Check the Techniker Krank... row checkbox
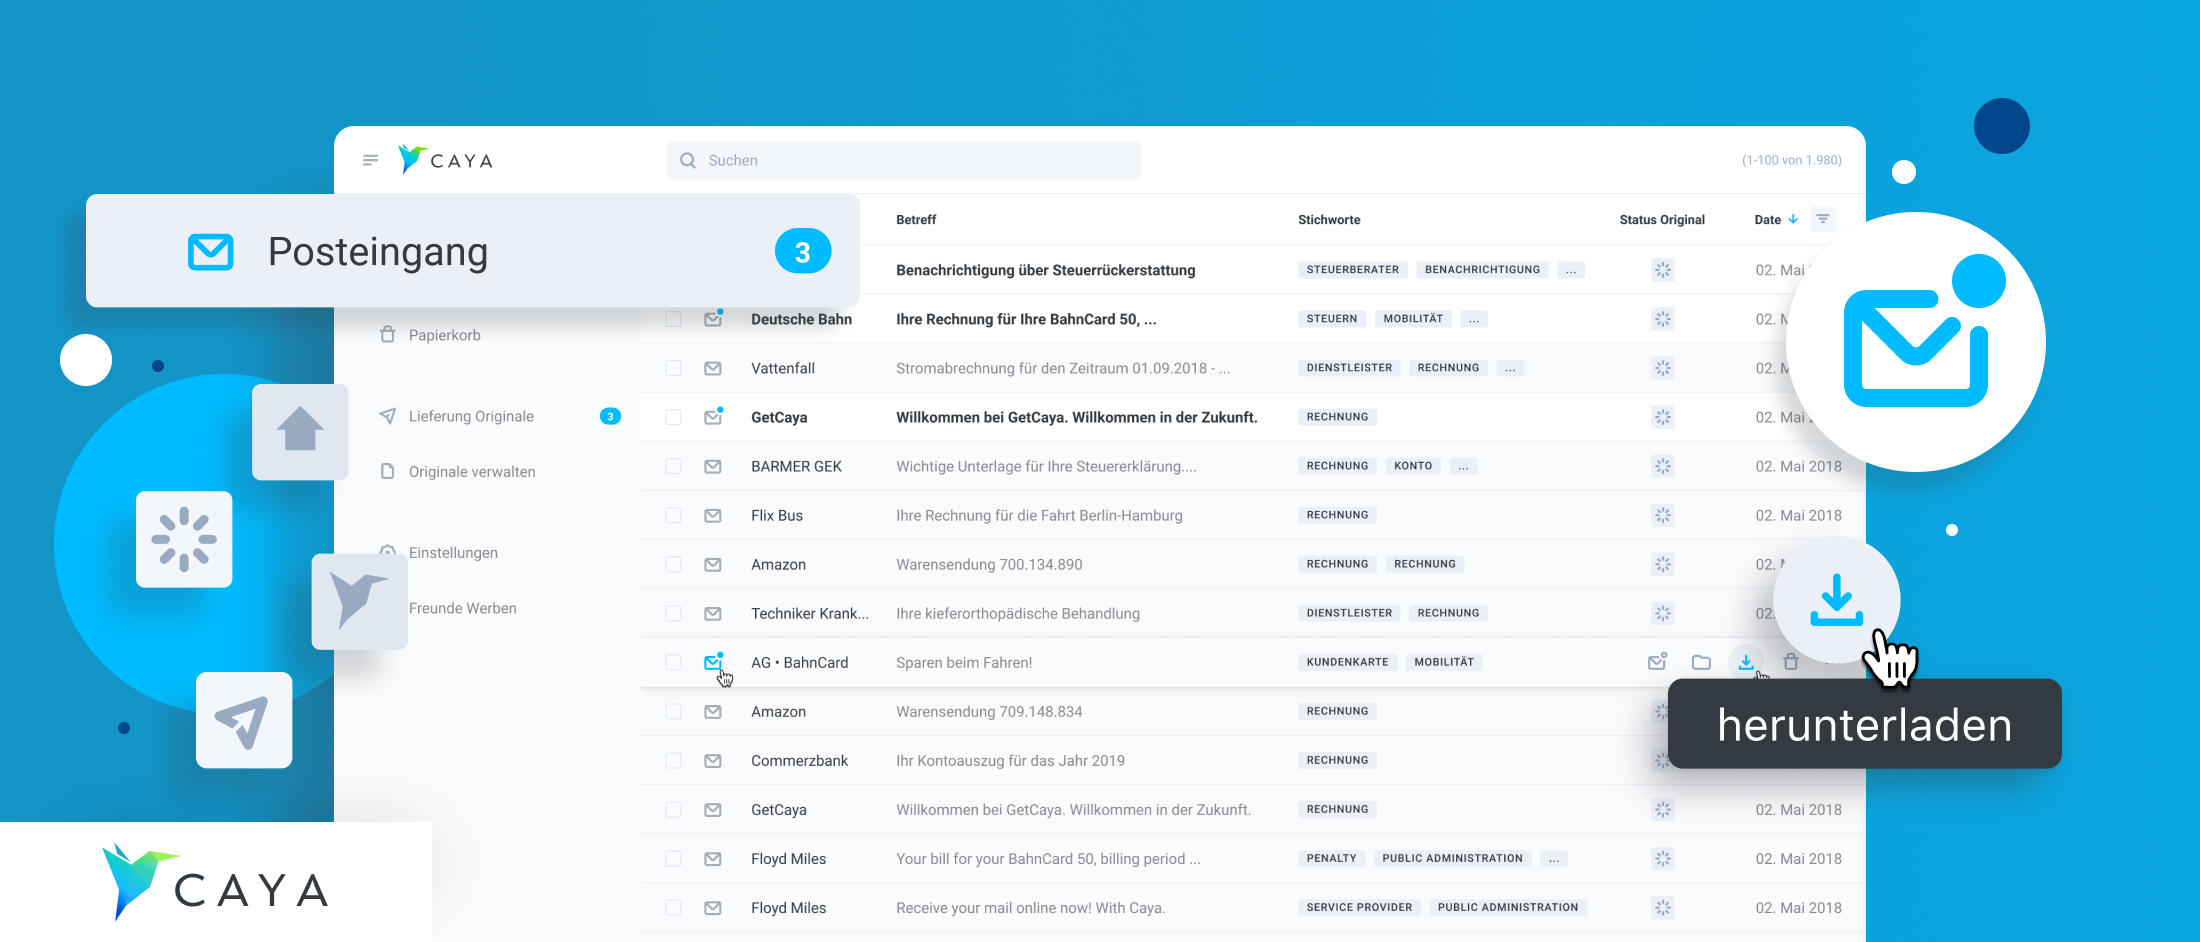Screen dimensions: 2200x942 (673, 613)
